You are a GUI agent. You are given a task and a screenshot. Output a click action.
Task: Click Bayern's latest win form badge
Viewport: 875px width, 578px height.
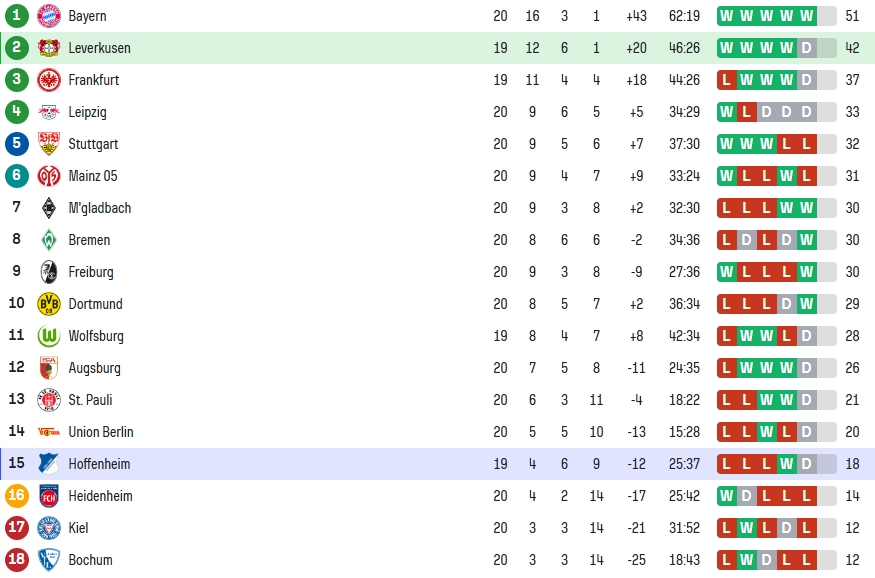[x=806, y=16]
